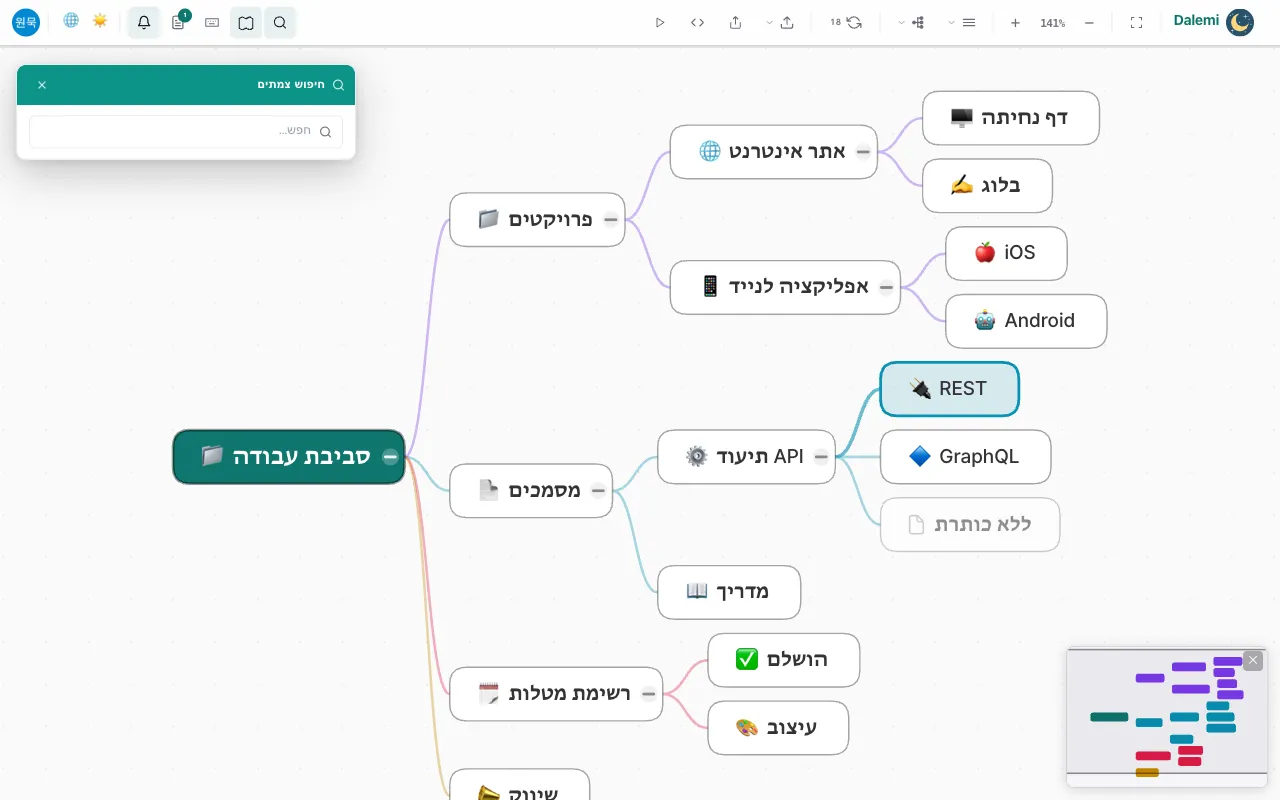
Task: Collapse the אתר אינטרנט node
Action: 863,152
